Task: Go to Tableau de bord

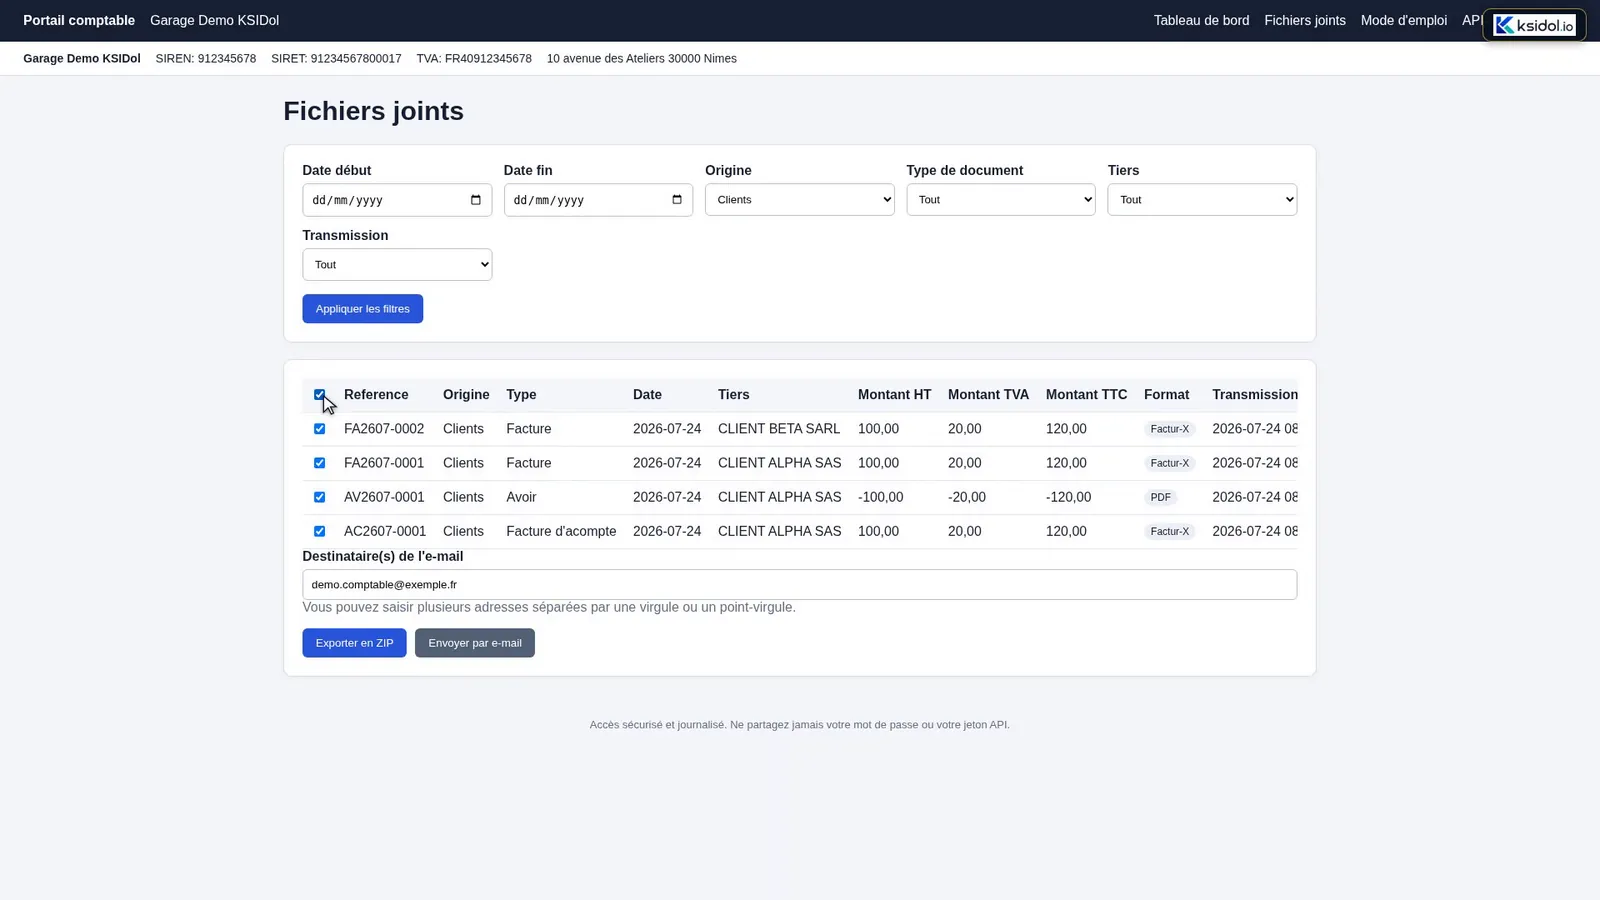Action: pos(1201,20)
